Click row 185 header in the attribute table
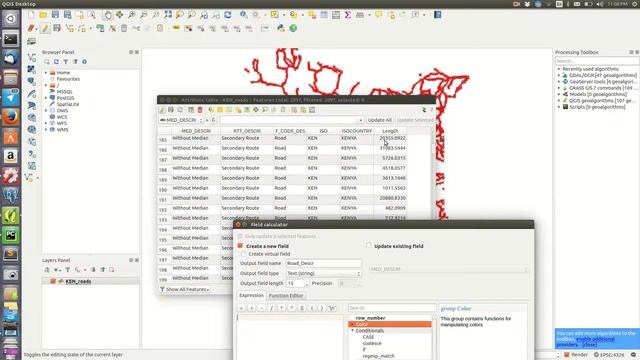This screenshot has width=640, height=360. tap(163, 140)
